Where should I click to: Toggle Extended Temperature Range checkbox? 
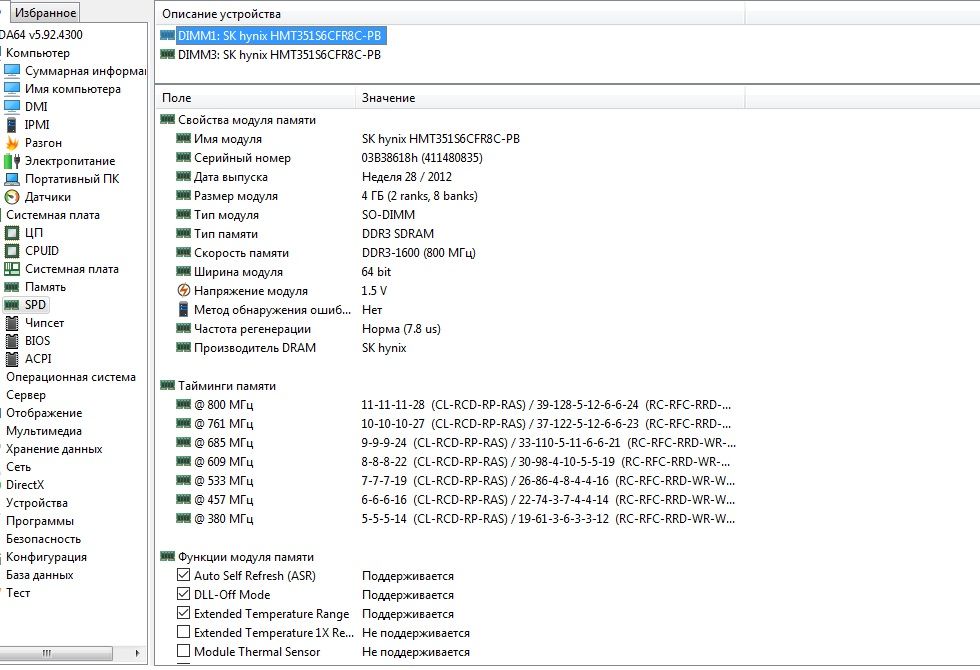pyautogui.click(x=183, y=613)
